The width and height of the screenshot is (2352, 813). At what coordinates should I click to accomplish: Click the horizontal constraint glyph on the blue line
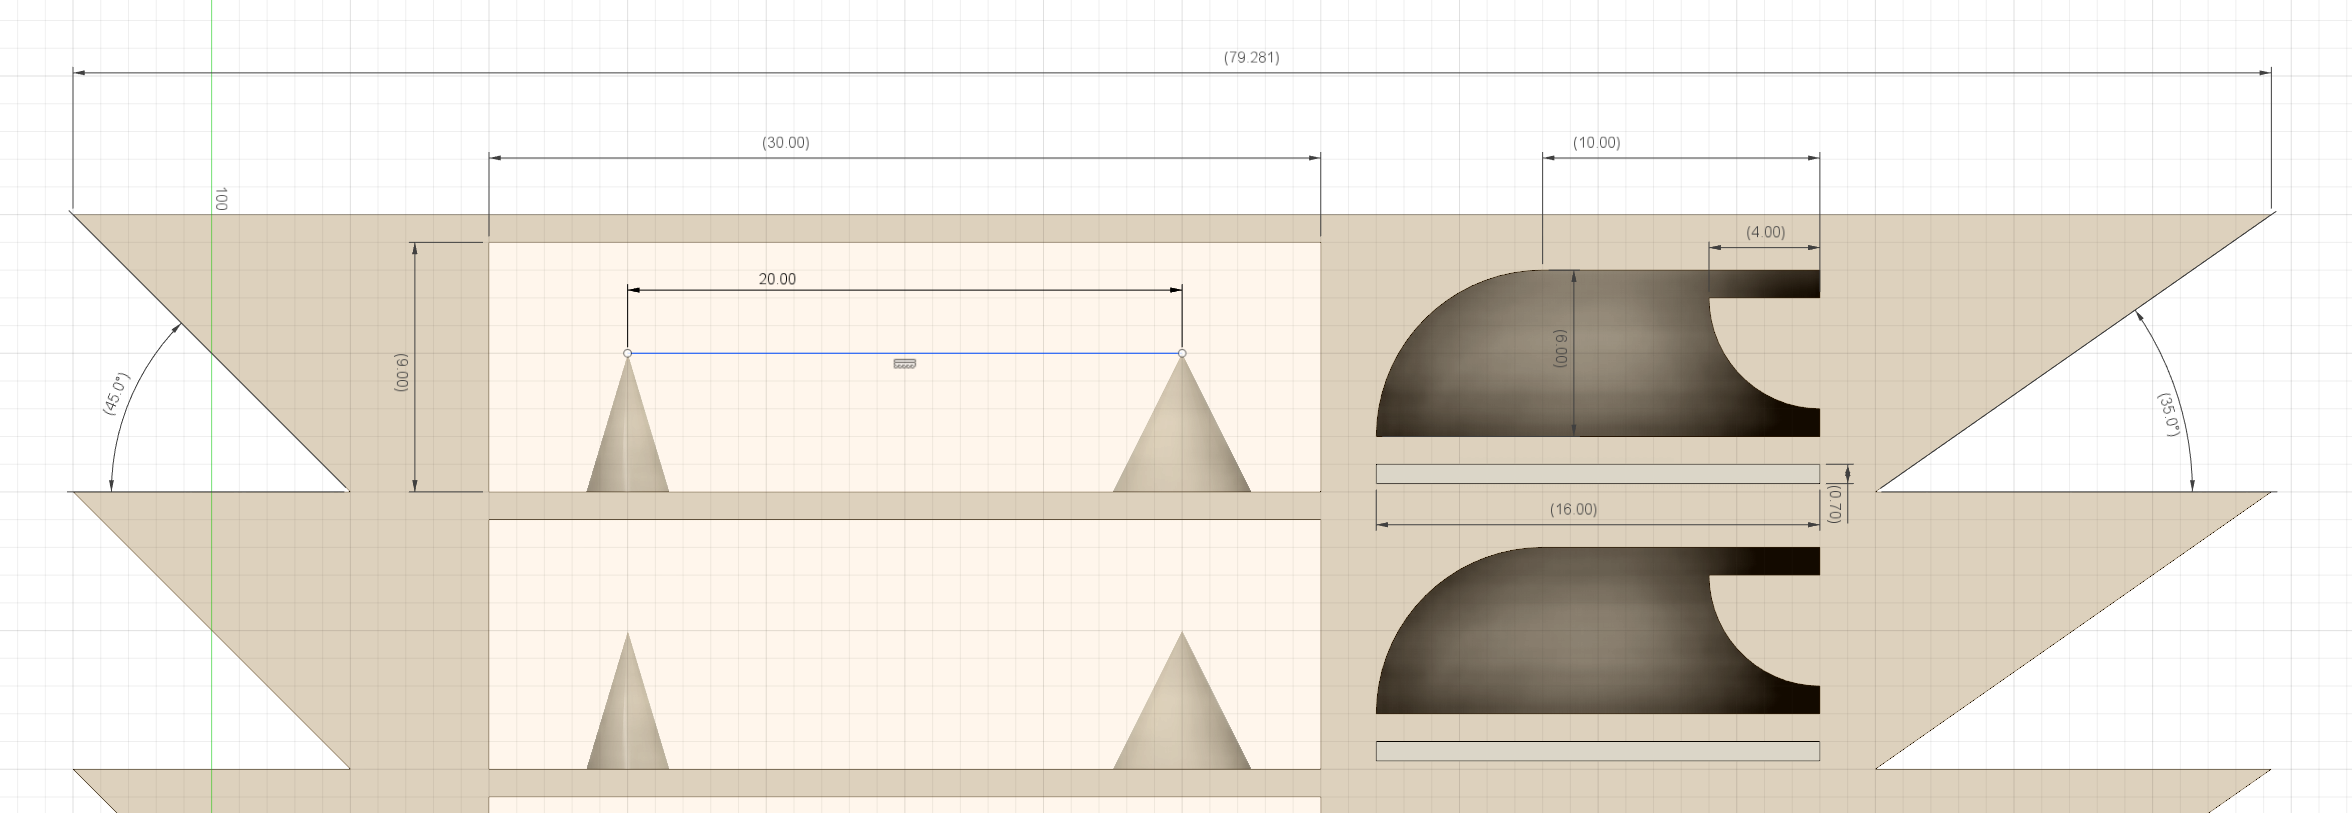pyautogui.click(x=905, y=364)
